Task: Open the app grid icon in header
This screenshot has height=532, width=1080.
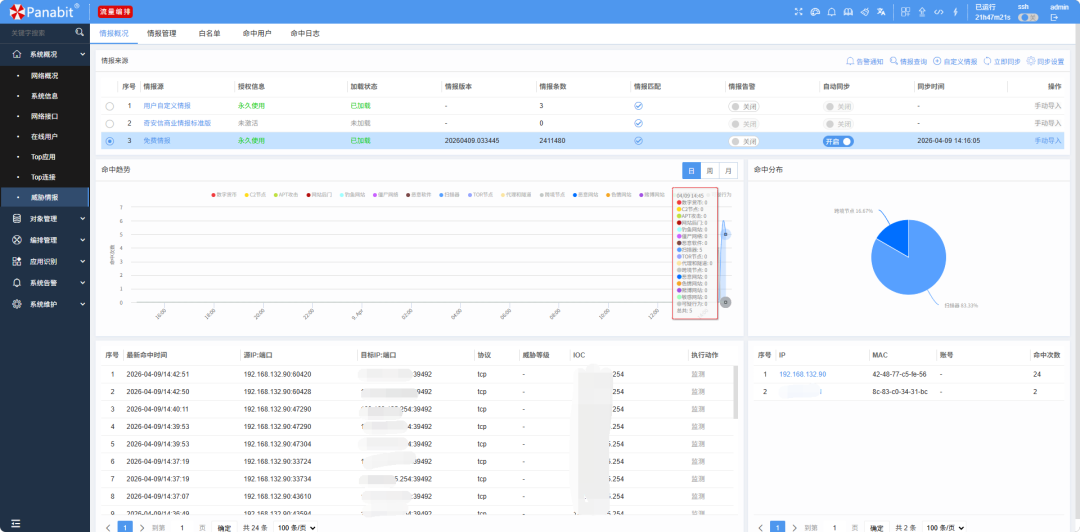Action: [906, 12]
